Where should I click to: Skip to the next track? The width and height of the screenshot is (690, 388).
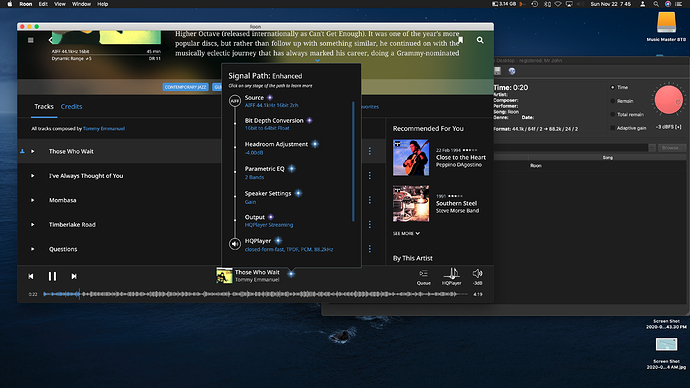74,276
